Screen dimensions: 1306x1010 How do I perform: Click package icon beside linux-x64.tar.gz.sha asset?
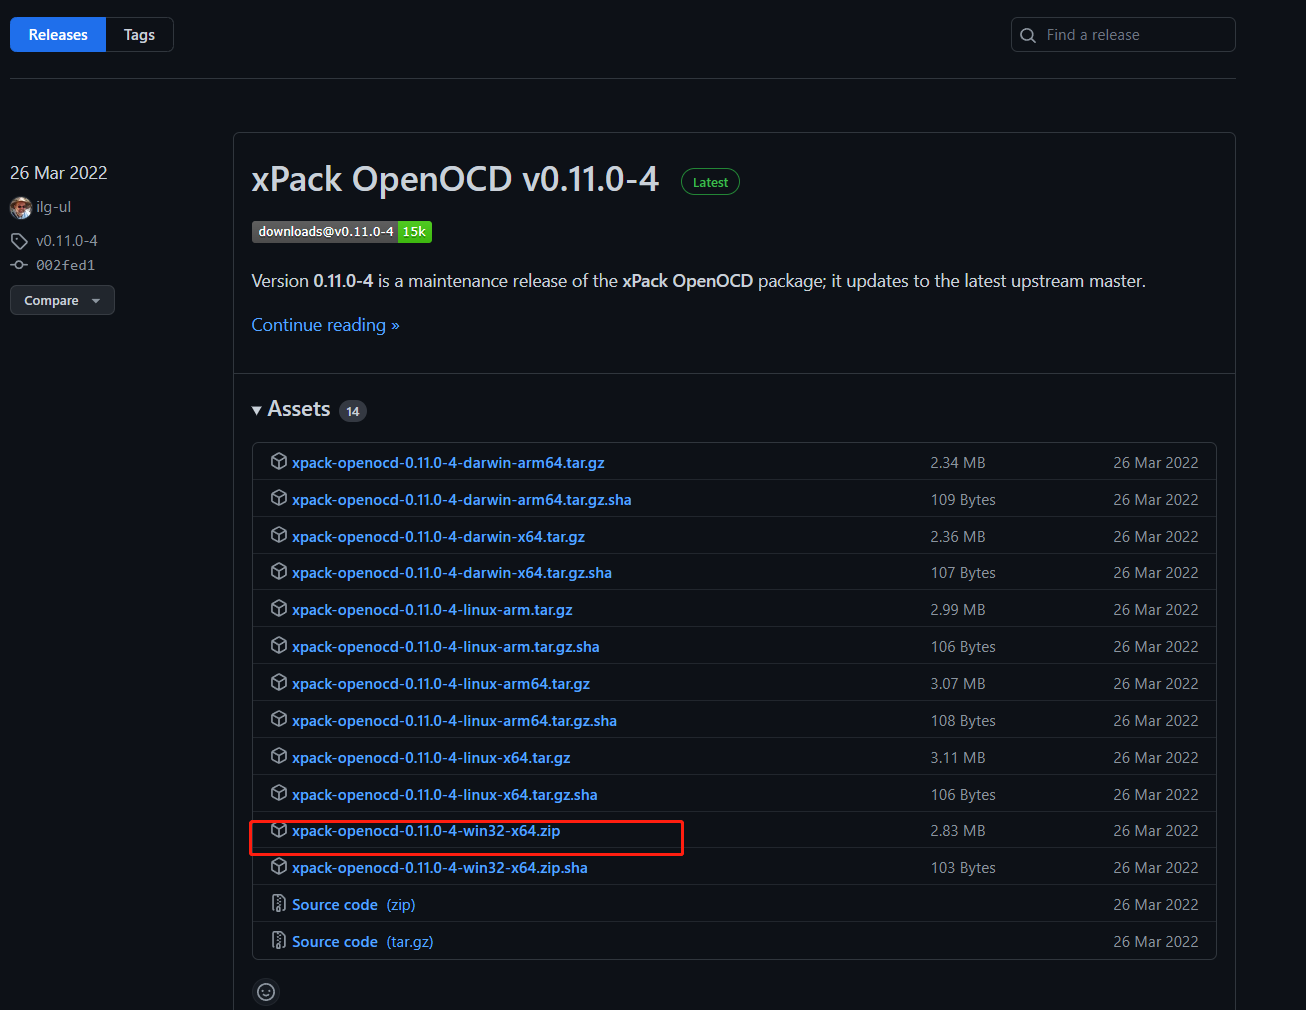pos(279,793)
